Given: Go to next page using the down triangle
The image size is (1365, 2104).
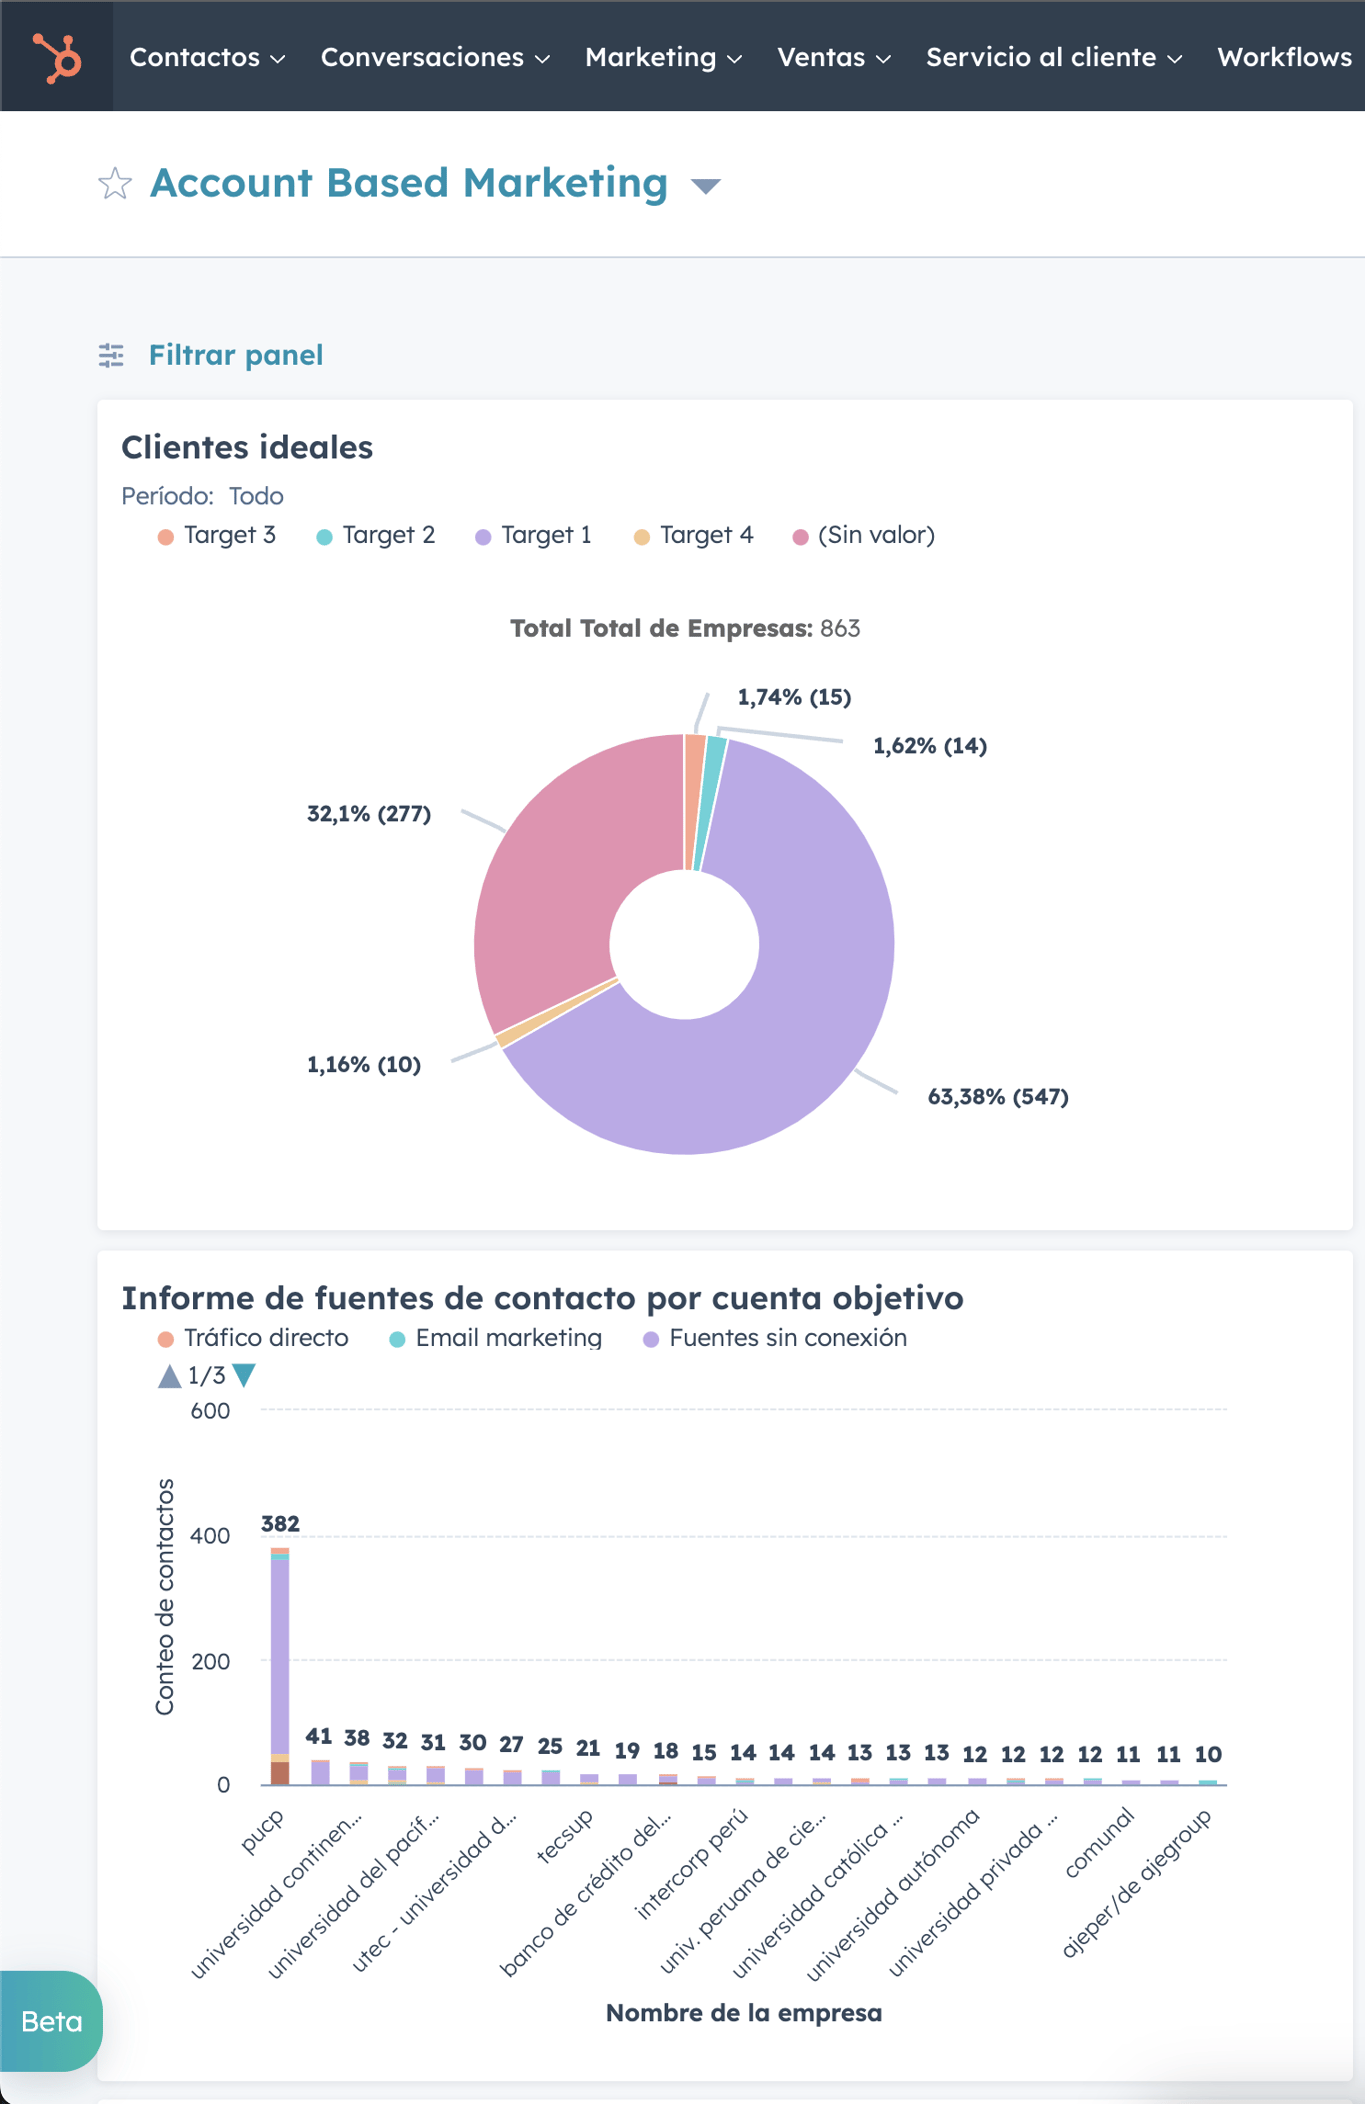Looking at the screenshot, I should [x=243, y=1375].
